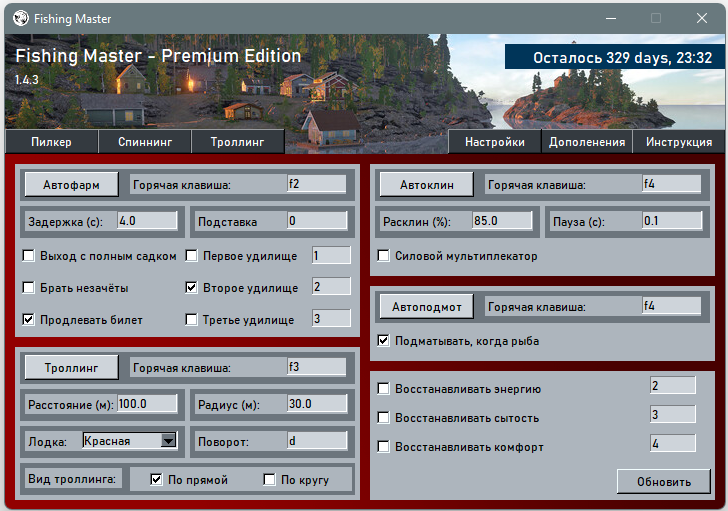Click the Автоклин hotkey field
728x511 pixels.
672,184
